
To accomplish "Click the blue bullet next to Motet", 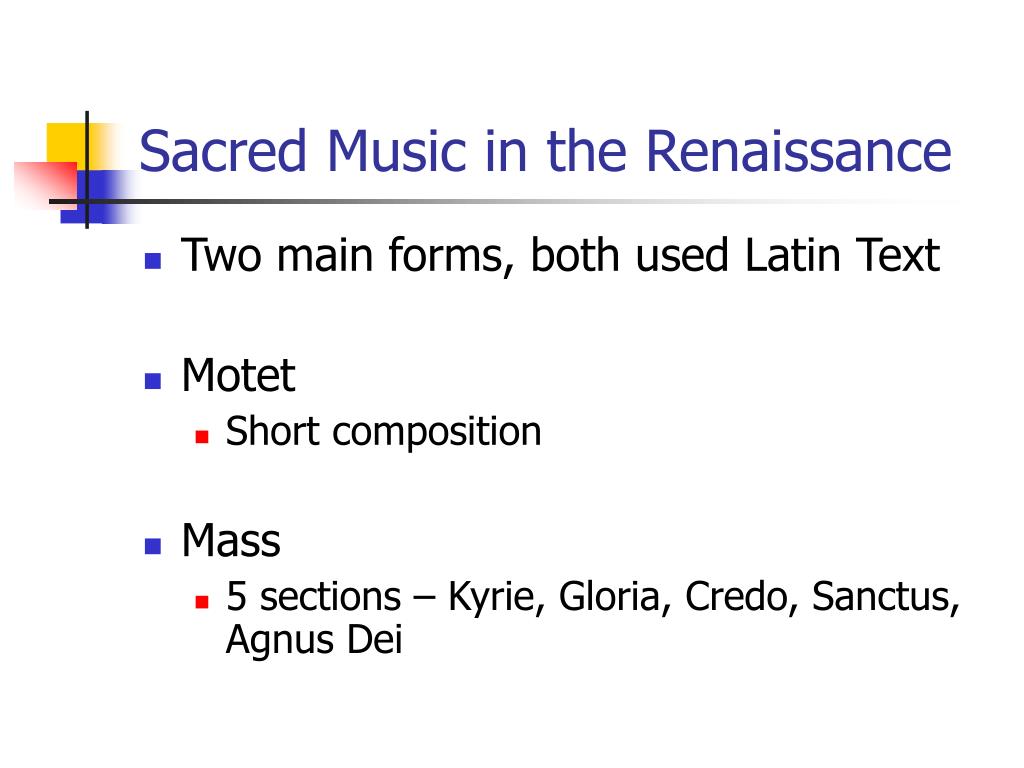I will [153, 381].
